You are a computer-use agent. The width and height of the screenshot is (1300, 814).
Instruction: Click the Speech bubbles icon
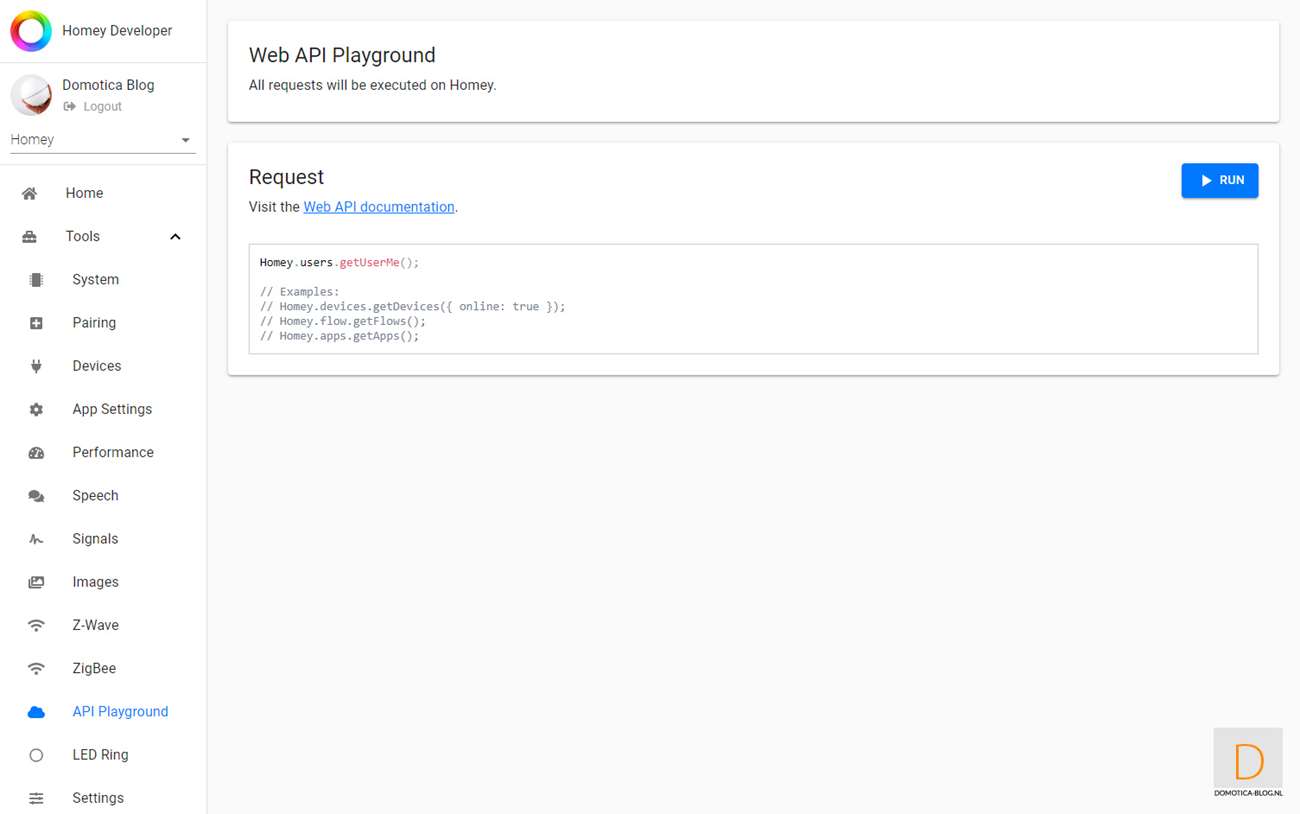[x=36, y=496]
